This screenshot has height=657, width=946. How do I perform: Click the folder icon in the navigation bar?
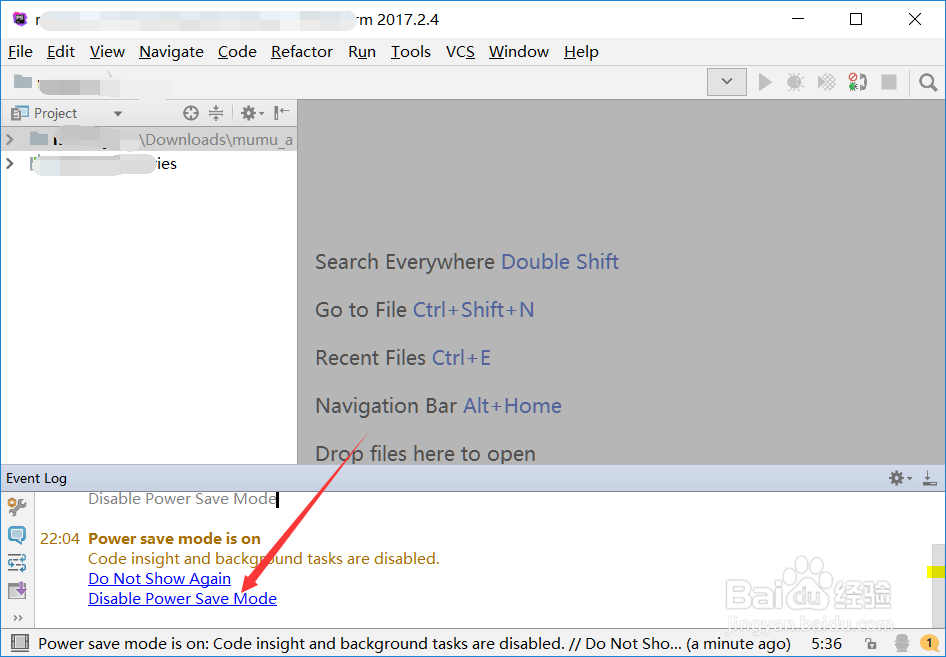pos(22,81)
